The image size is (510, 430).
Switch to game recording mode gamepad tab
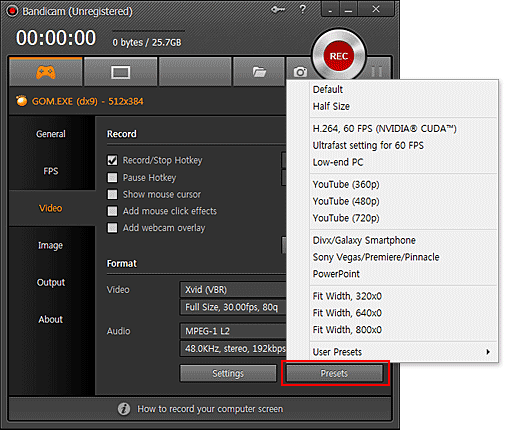point(46,72)
